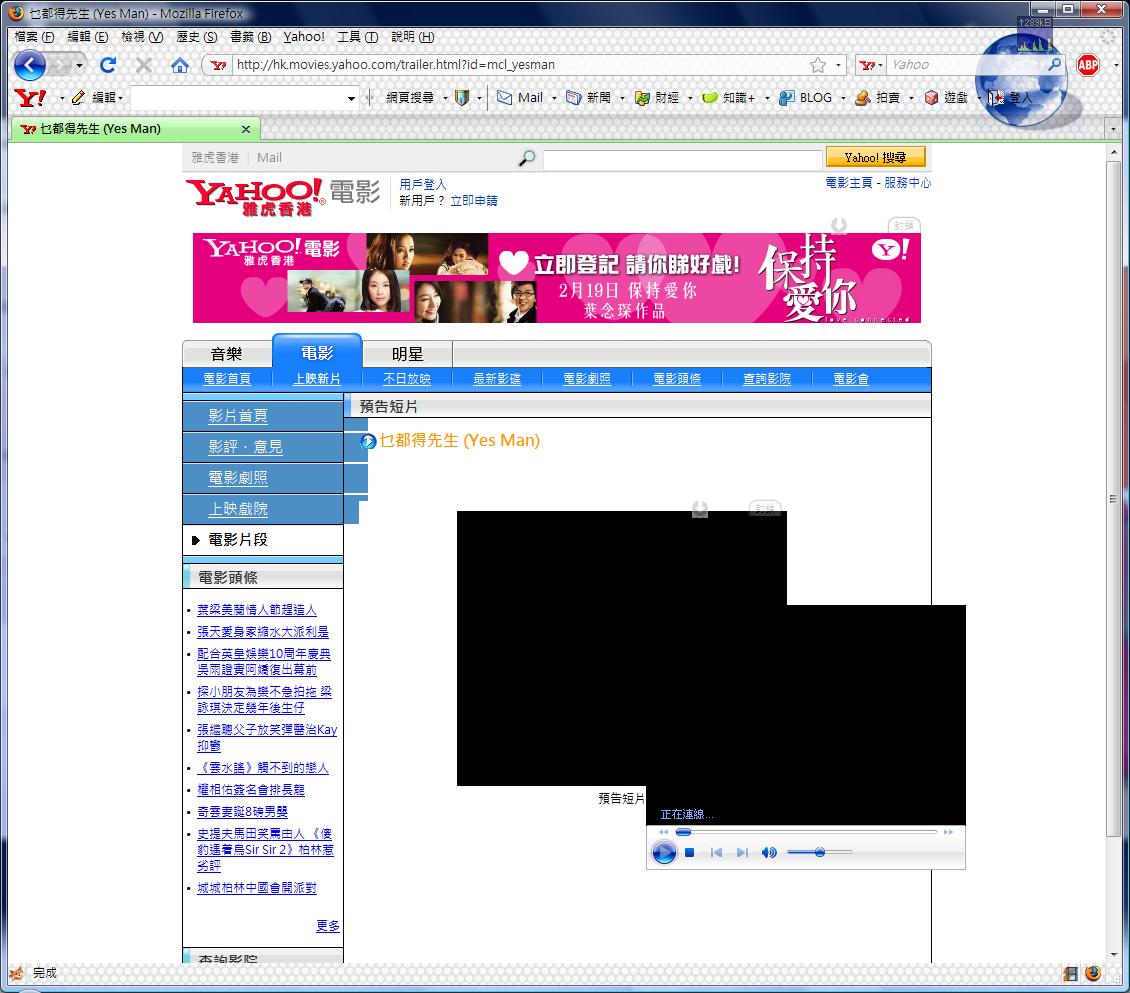Click the pencil edit icon on Yahoo toolbar
Image resolution: width=1130 pixels, height=993 pixels.
tap(78, 97)
